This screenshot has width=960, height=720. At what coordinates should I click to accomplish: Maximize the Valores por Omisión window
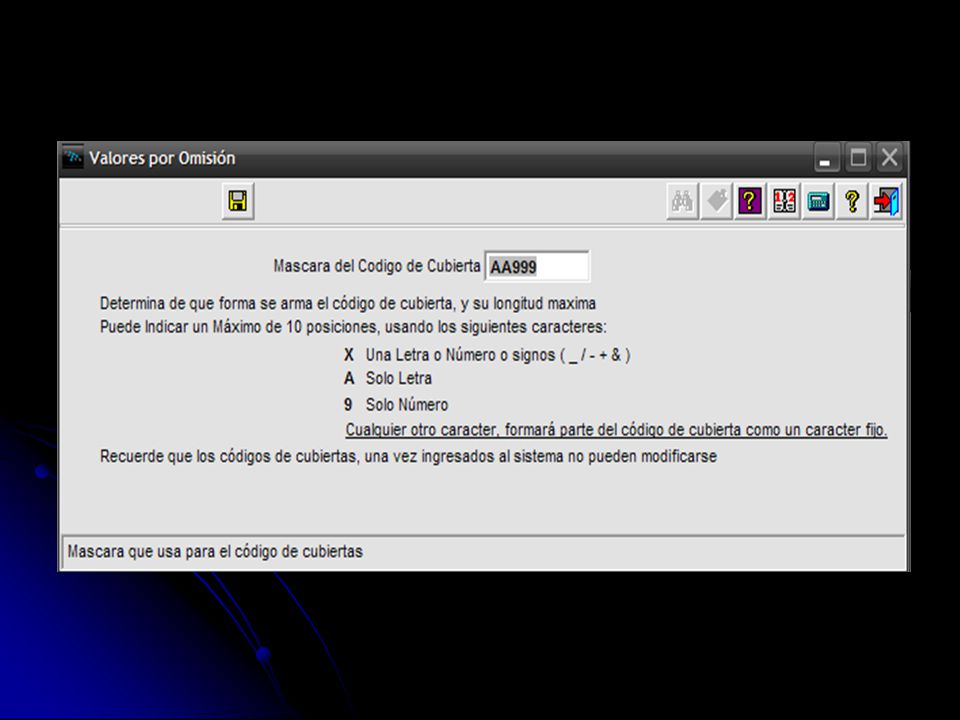(x=858, y=158)
